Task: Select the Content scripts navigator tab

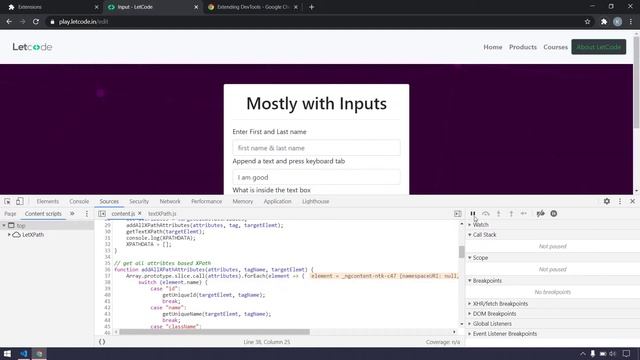Action: [43, 213]
